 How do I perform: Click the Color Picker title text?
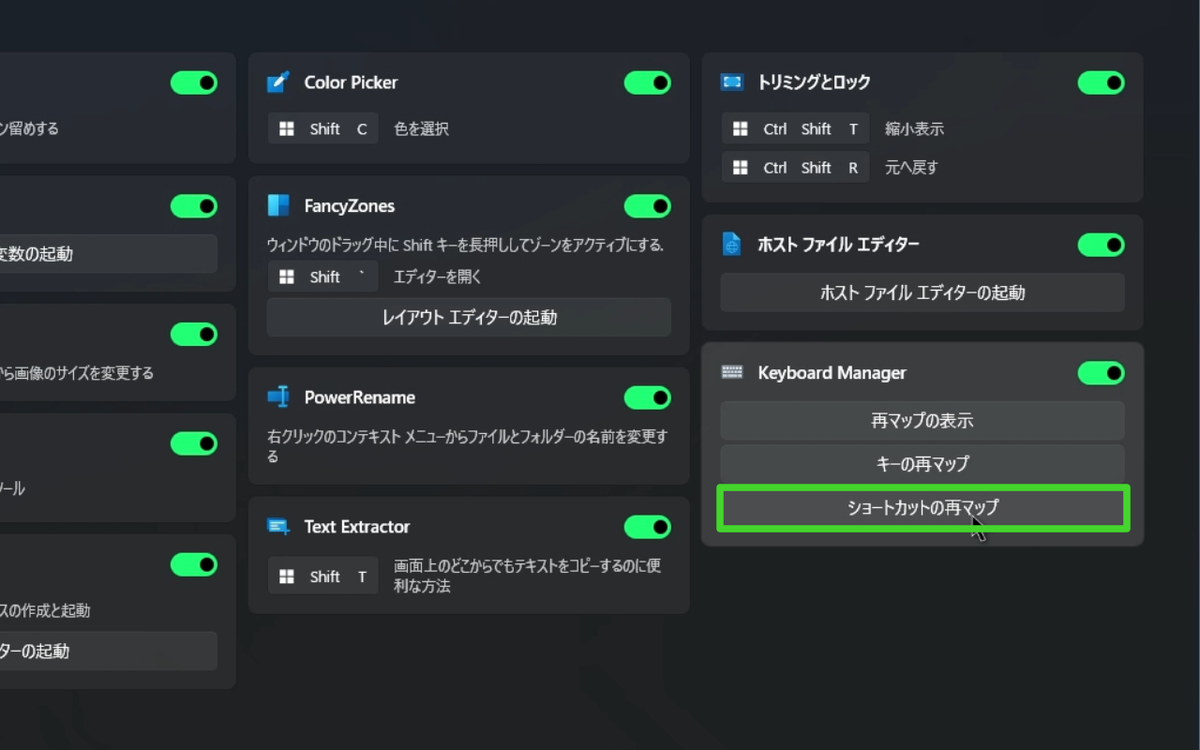[x=351, y=83]
